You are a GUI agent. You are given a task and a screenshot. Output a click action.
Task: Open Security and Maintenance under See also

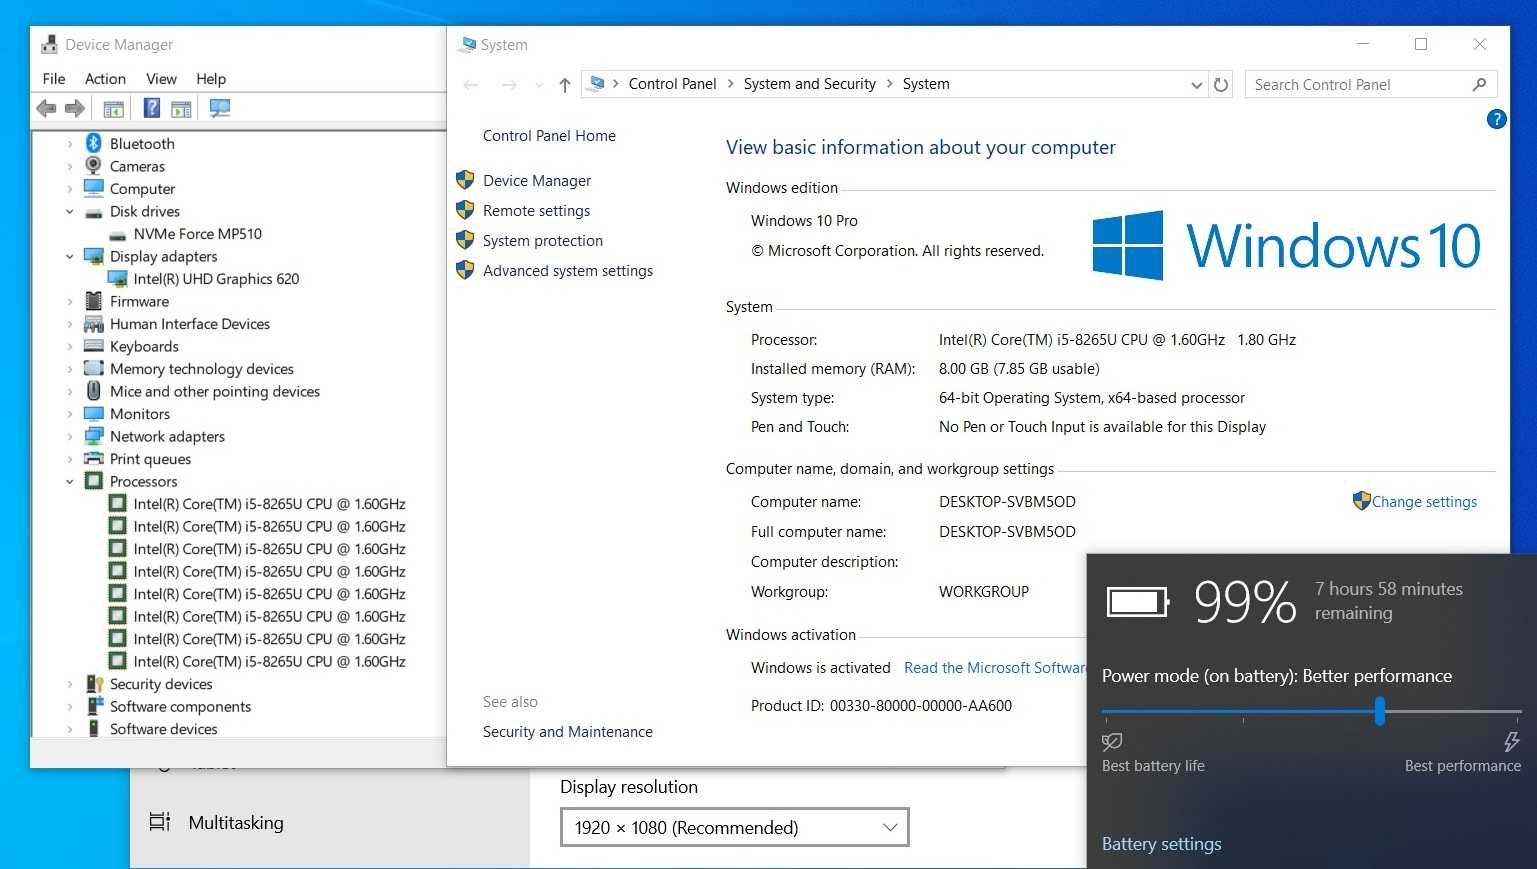pyautogui.click(x=567, y=732)
